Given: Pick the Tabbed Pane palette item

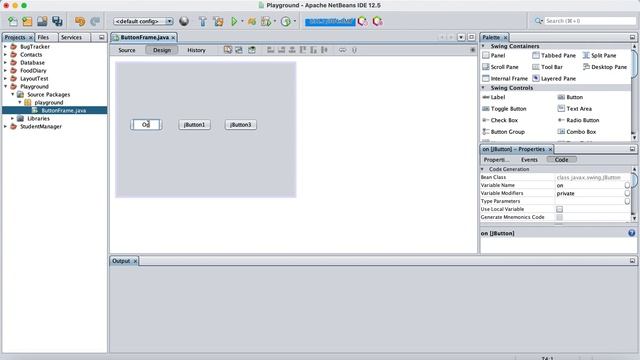Looking at the screenshot, I should point(554,56).
